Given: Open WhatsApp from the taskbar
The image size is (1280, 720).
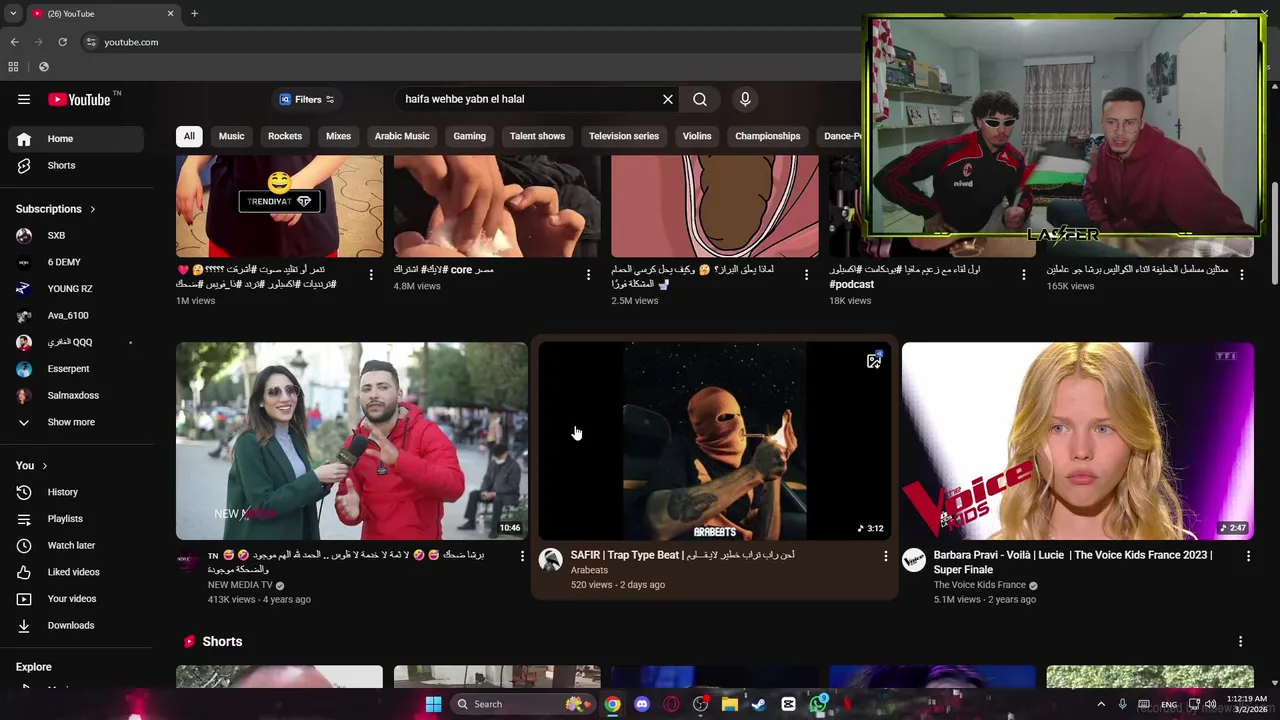Looking at the screenshot, I should click(x=818, y=704).
